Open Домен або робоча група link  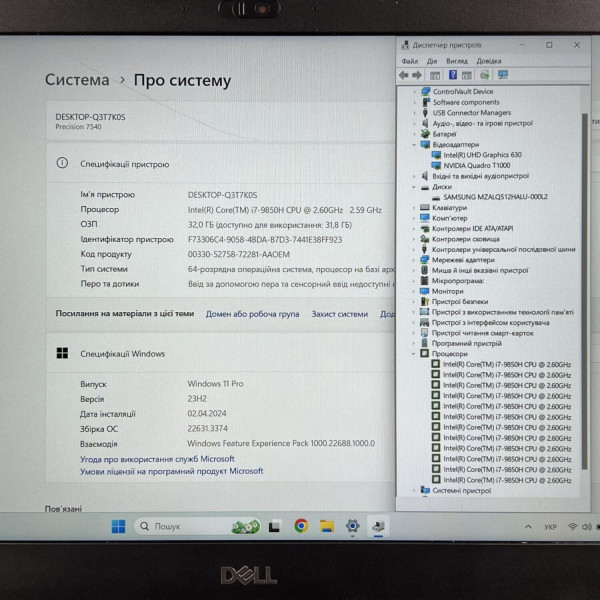(253, 314)
